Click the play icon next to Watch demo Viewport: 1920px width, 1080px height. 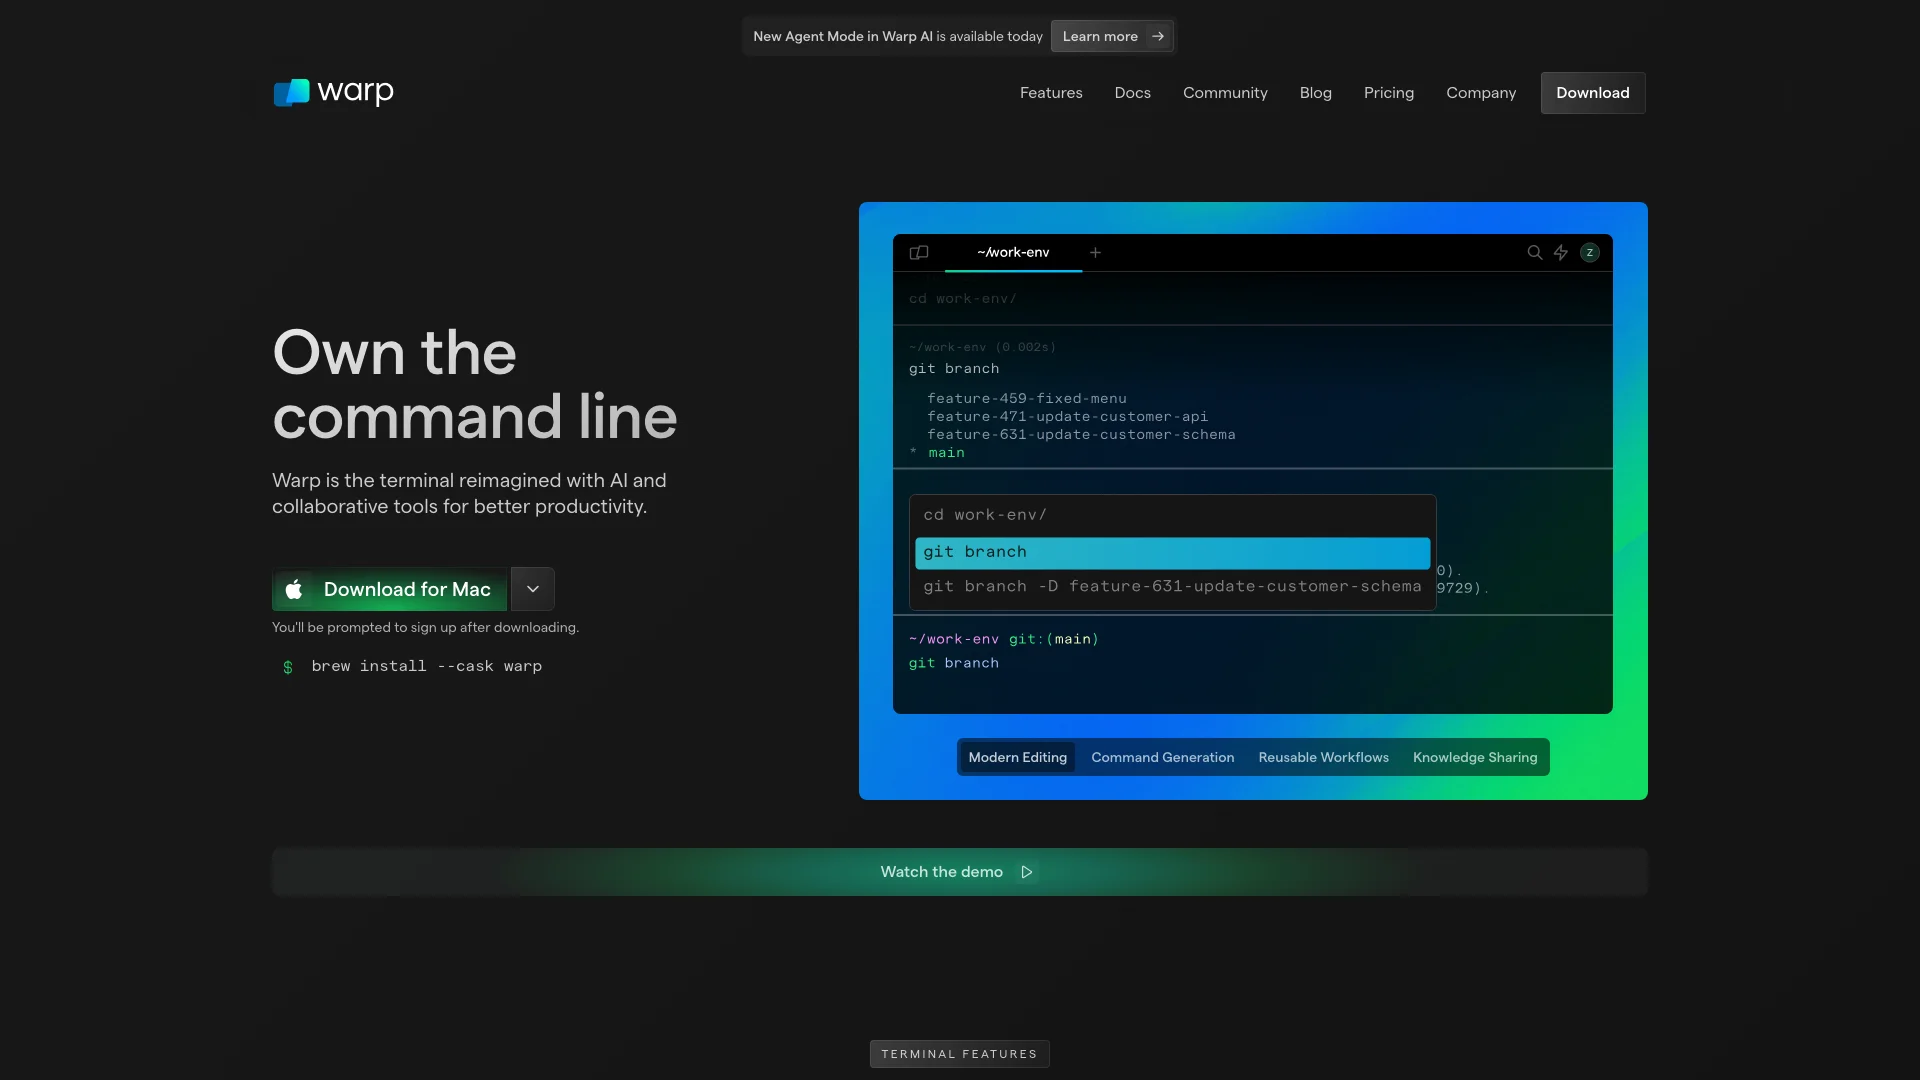point(1026,872)
